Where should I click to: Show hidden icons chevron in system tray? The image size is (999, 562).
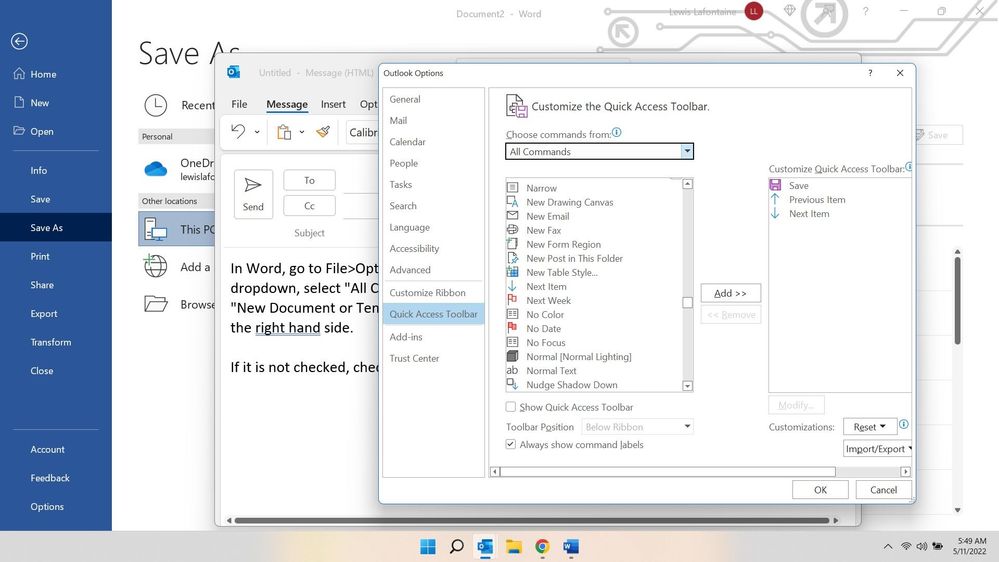888,546
